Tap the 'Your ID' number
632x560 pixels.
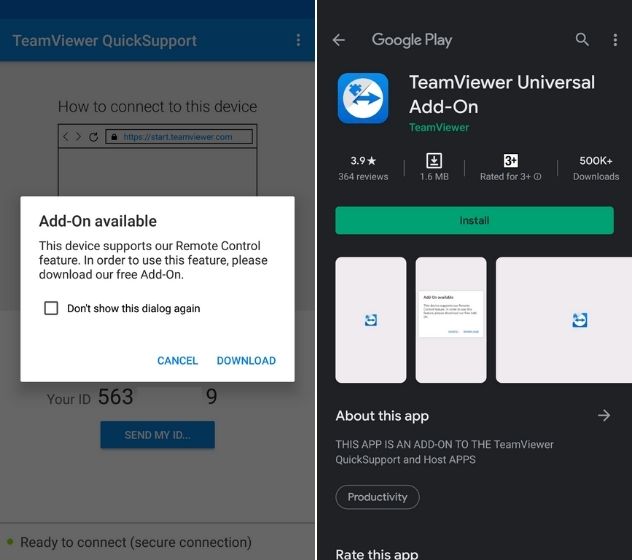tap(158, 396)
